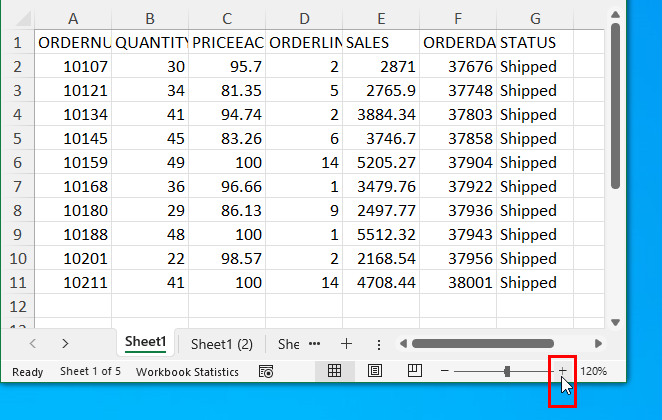Click vertical scrollbar up arrow
Screen dimensions: 662x420
coord(615,15)
